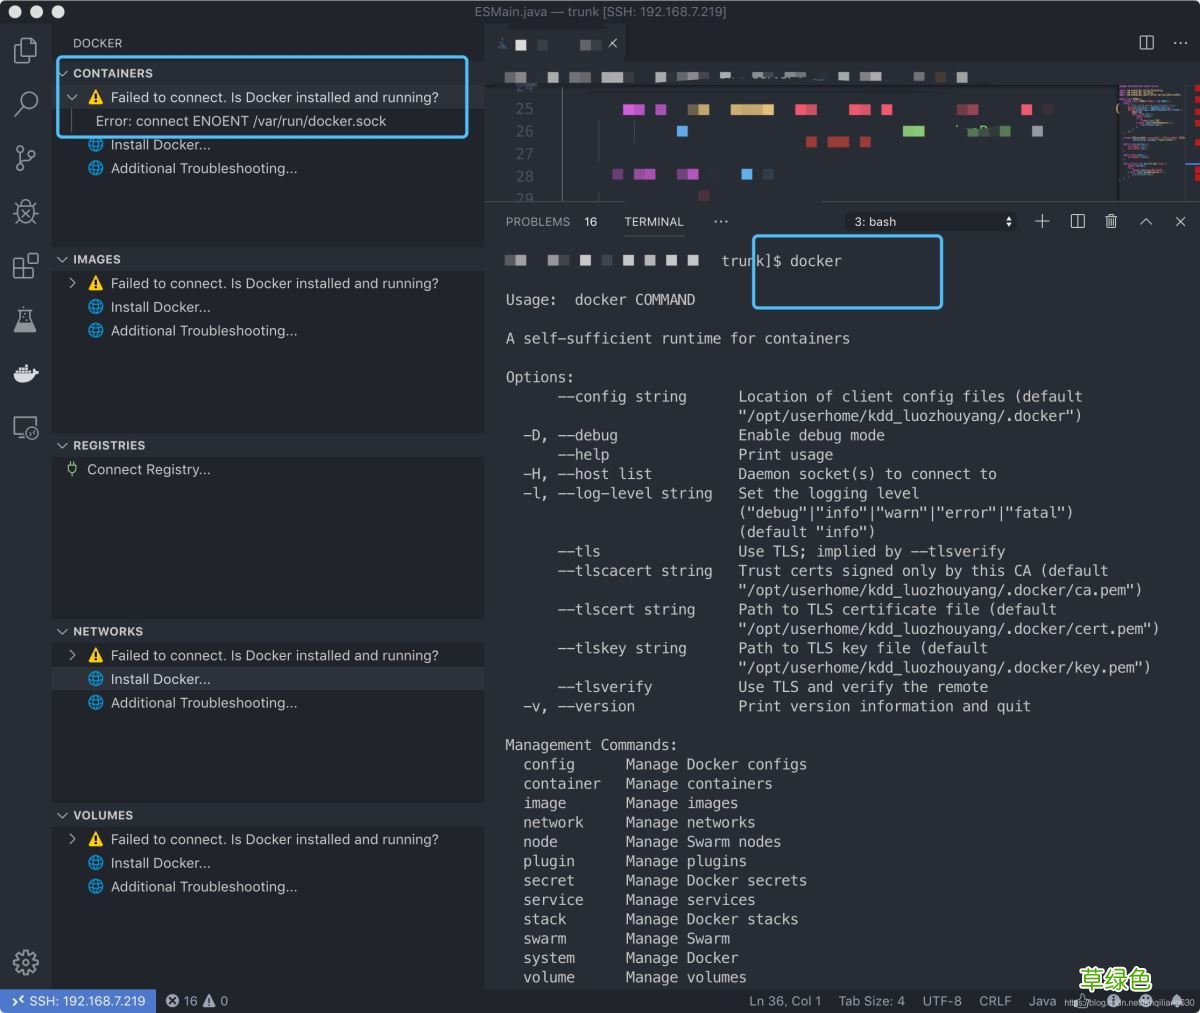Screen dimensions: 1200x1013
Task: Close the open editor tab
Action: (x=613, y=43)
